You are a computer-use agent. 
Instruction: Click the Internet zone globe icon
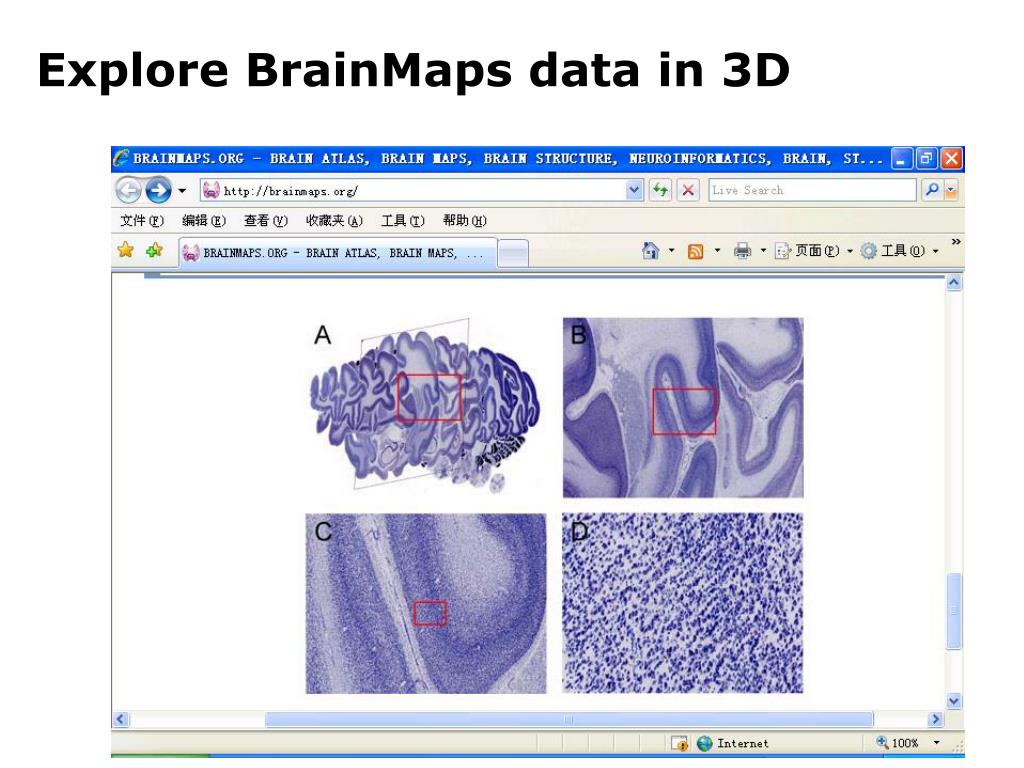tap(704, 743)
